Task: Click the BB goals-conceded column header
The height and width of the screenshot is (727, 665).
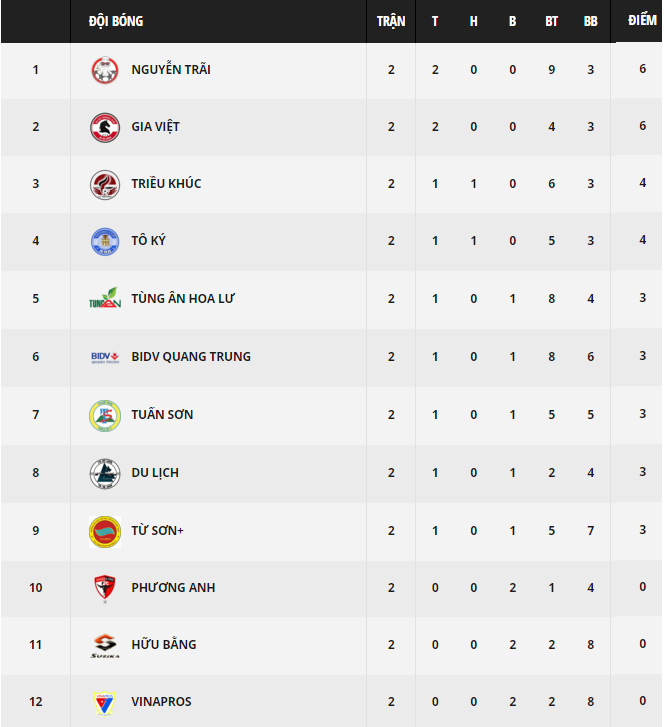Action: (590, 21)
